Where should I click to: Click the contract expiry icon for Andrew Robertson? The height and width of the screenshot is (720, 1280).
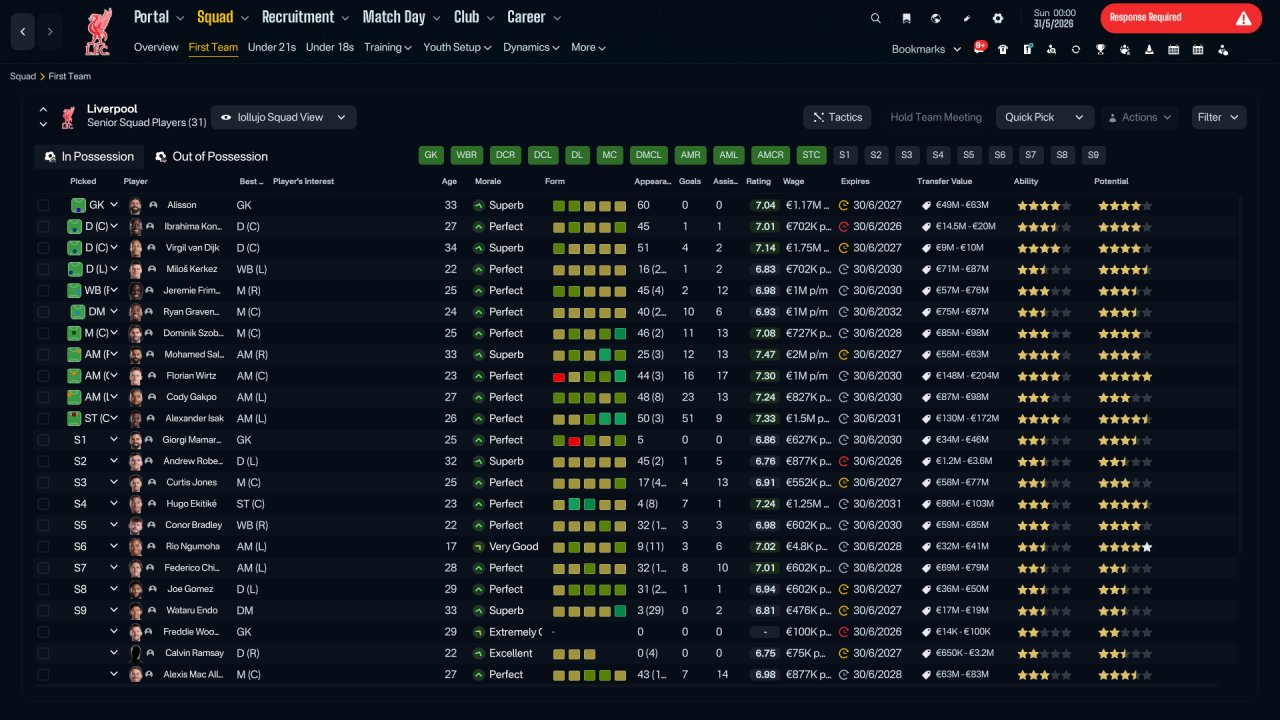(845, 461)
